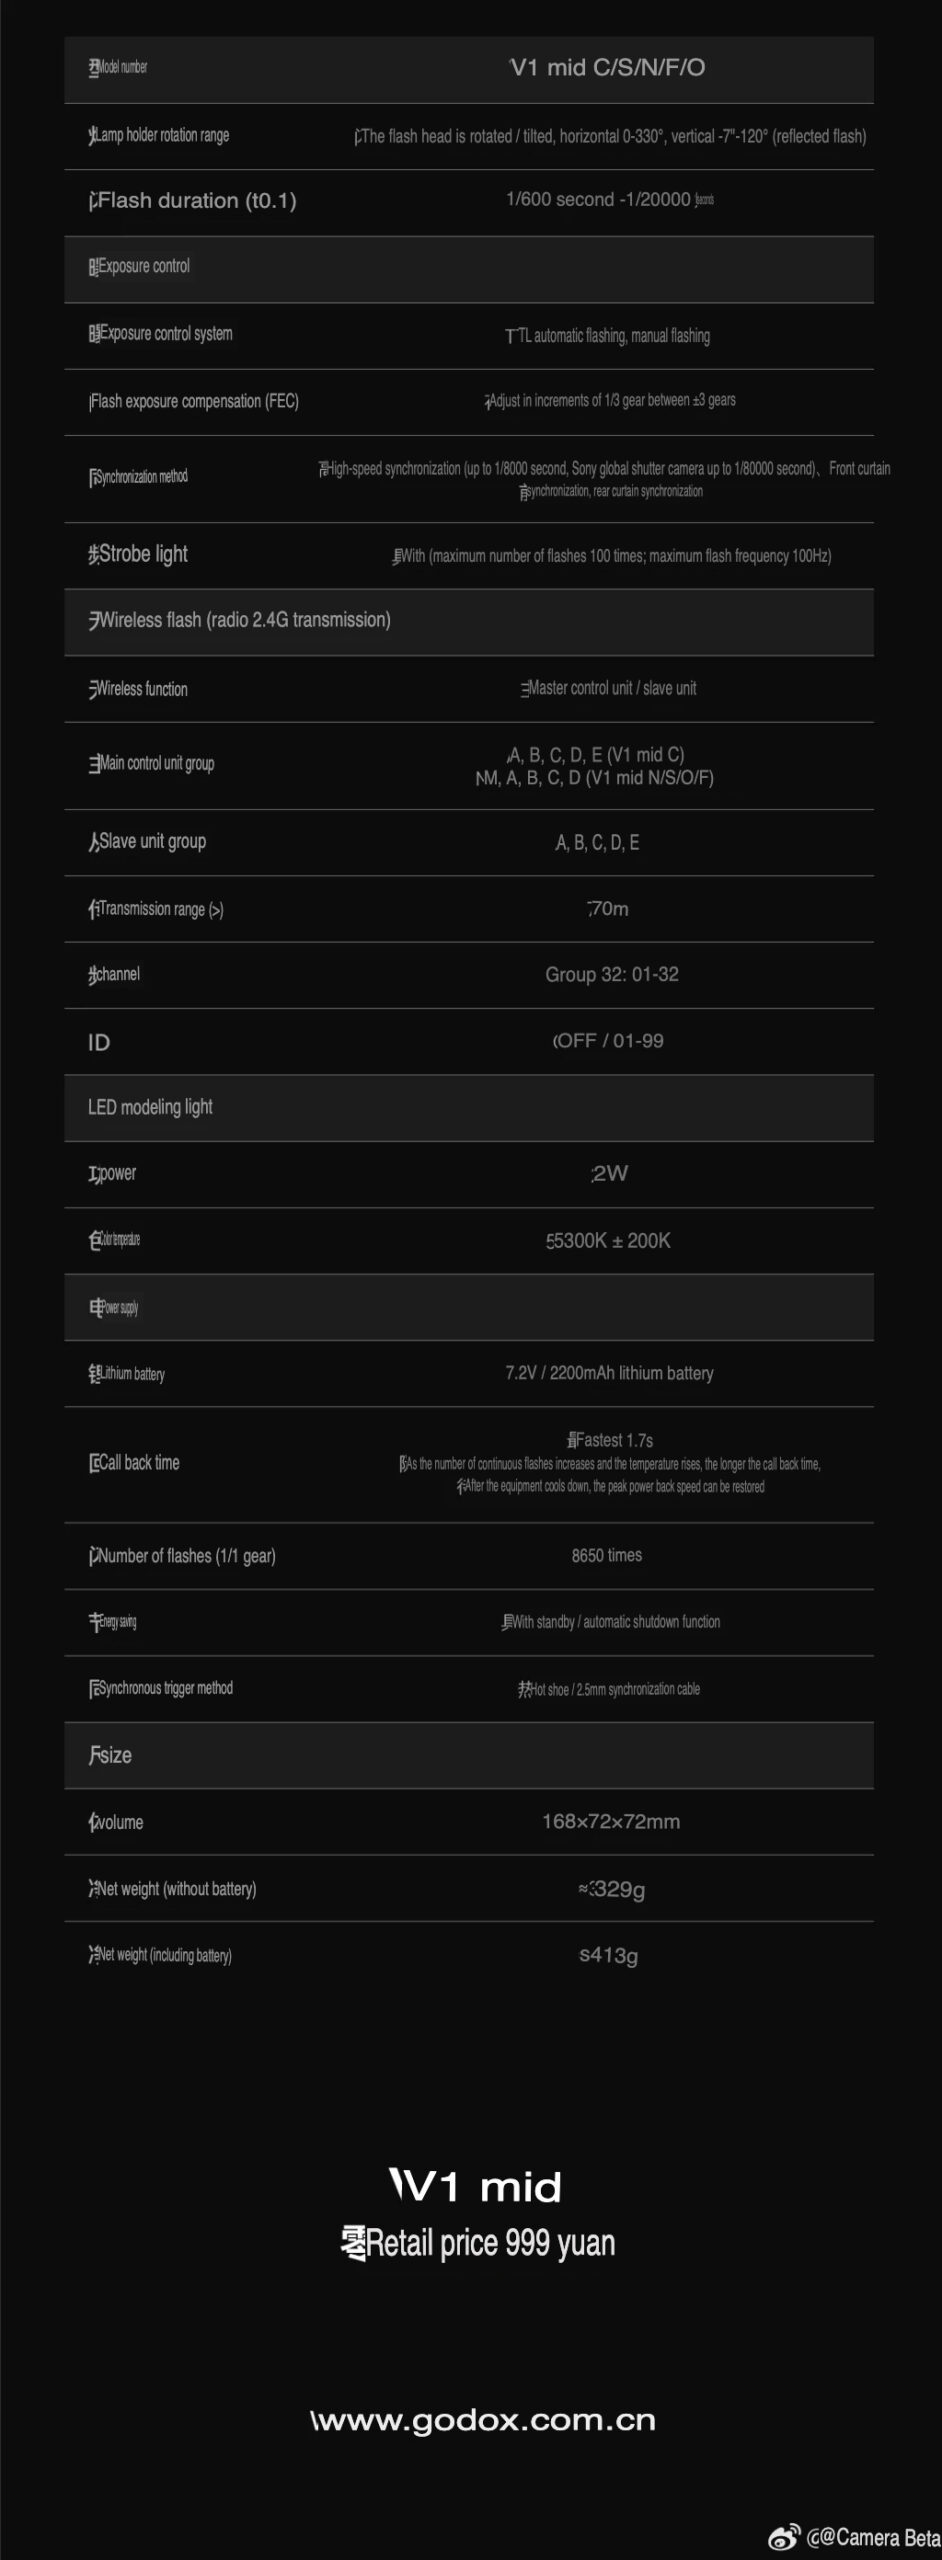The height and width of the screenshot is (2560, 942).
Task: Click the large V1 mid title
Action: click(x=476, y=2187)
